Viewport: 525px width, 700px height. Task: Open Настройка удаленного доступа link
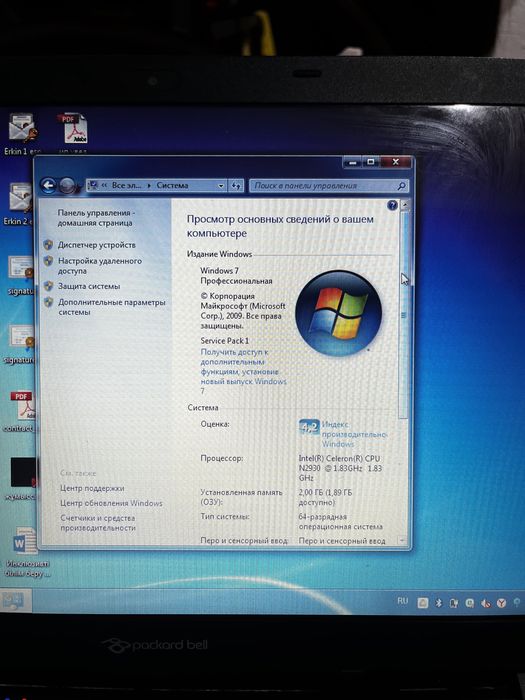[x=100, y=266]
